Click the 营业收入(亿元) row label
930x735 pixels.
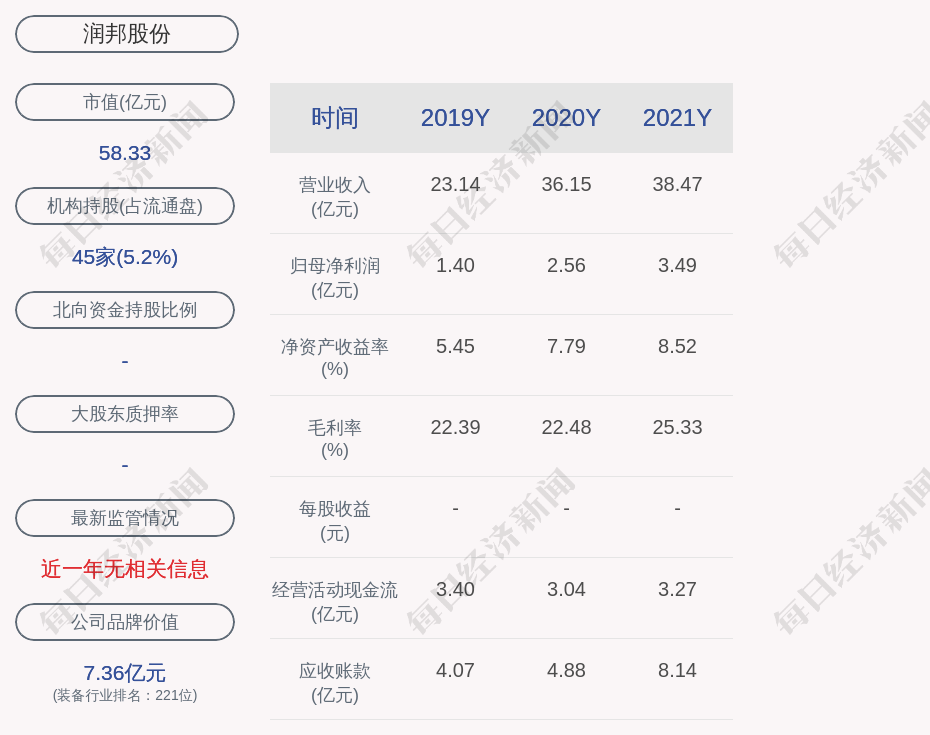click(335, 197)
